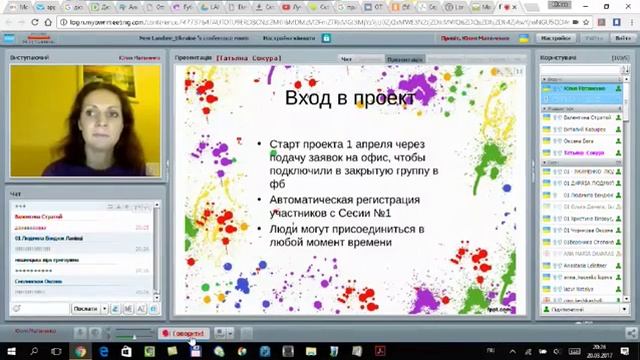Click the Настройки button
Screen dimensions: 640x360
556,38
